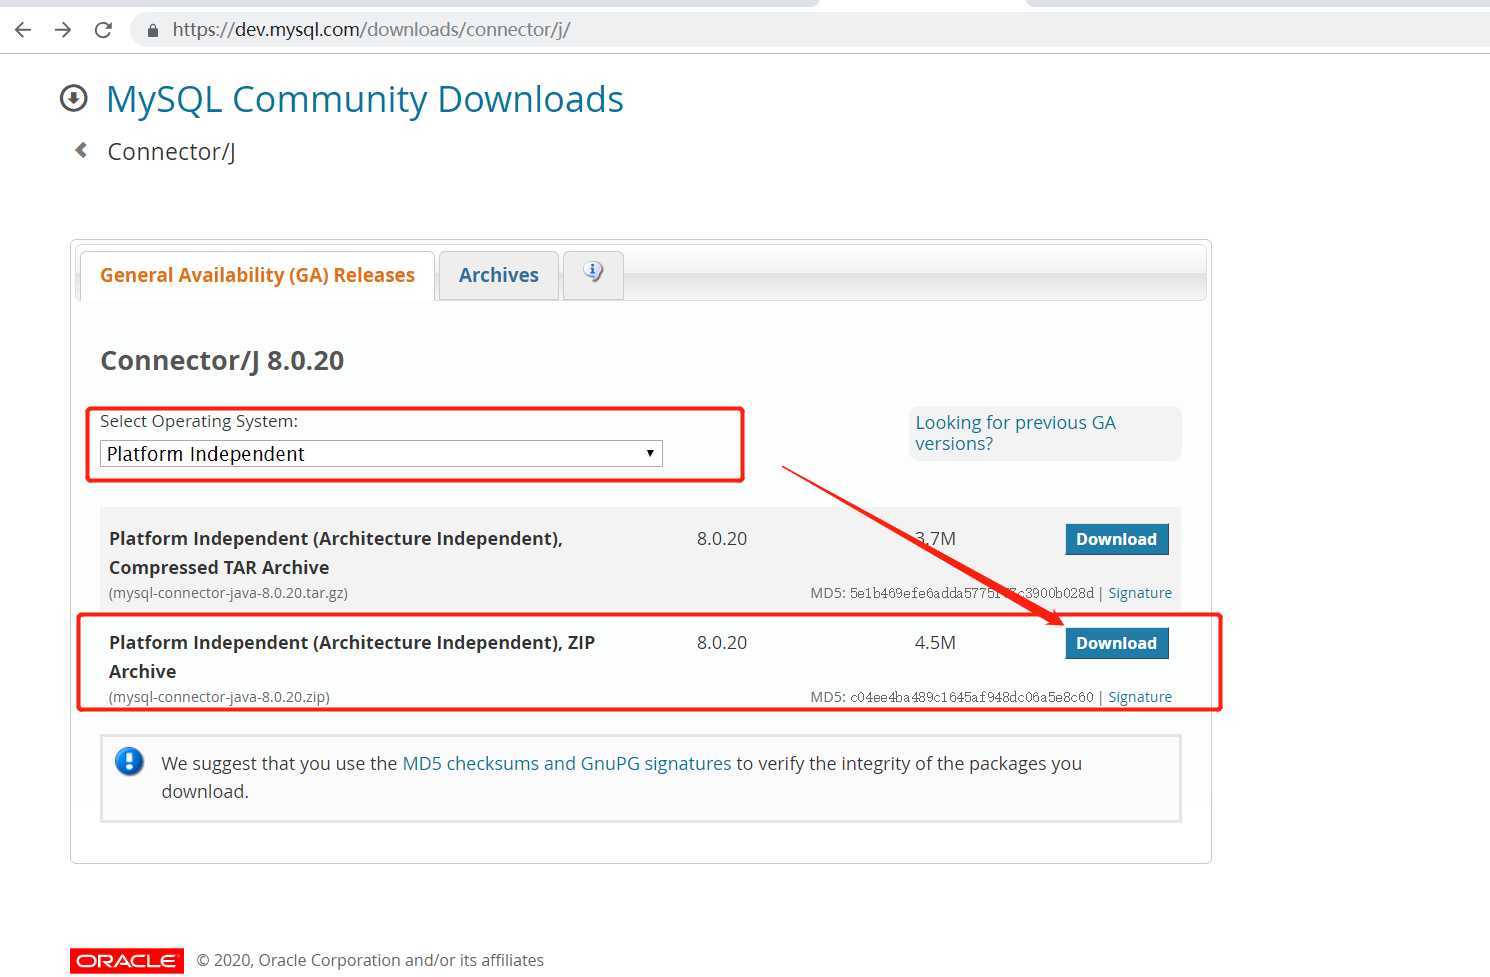
Task: Select the Oracle copyright footer text
Action: click(370, 960)
